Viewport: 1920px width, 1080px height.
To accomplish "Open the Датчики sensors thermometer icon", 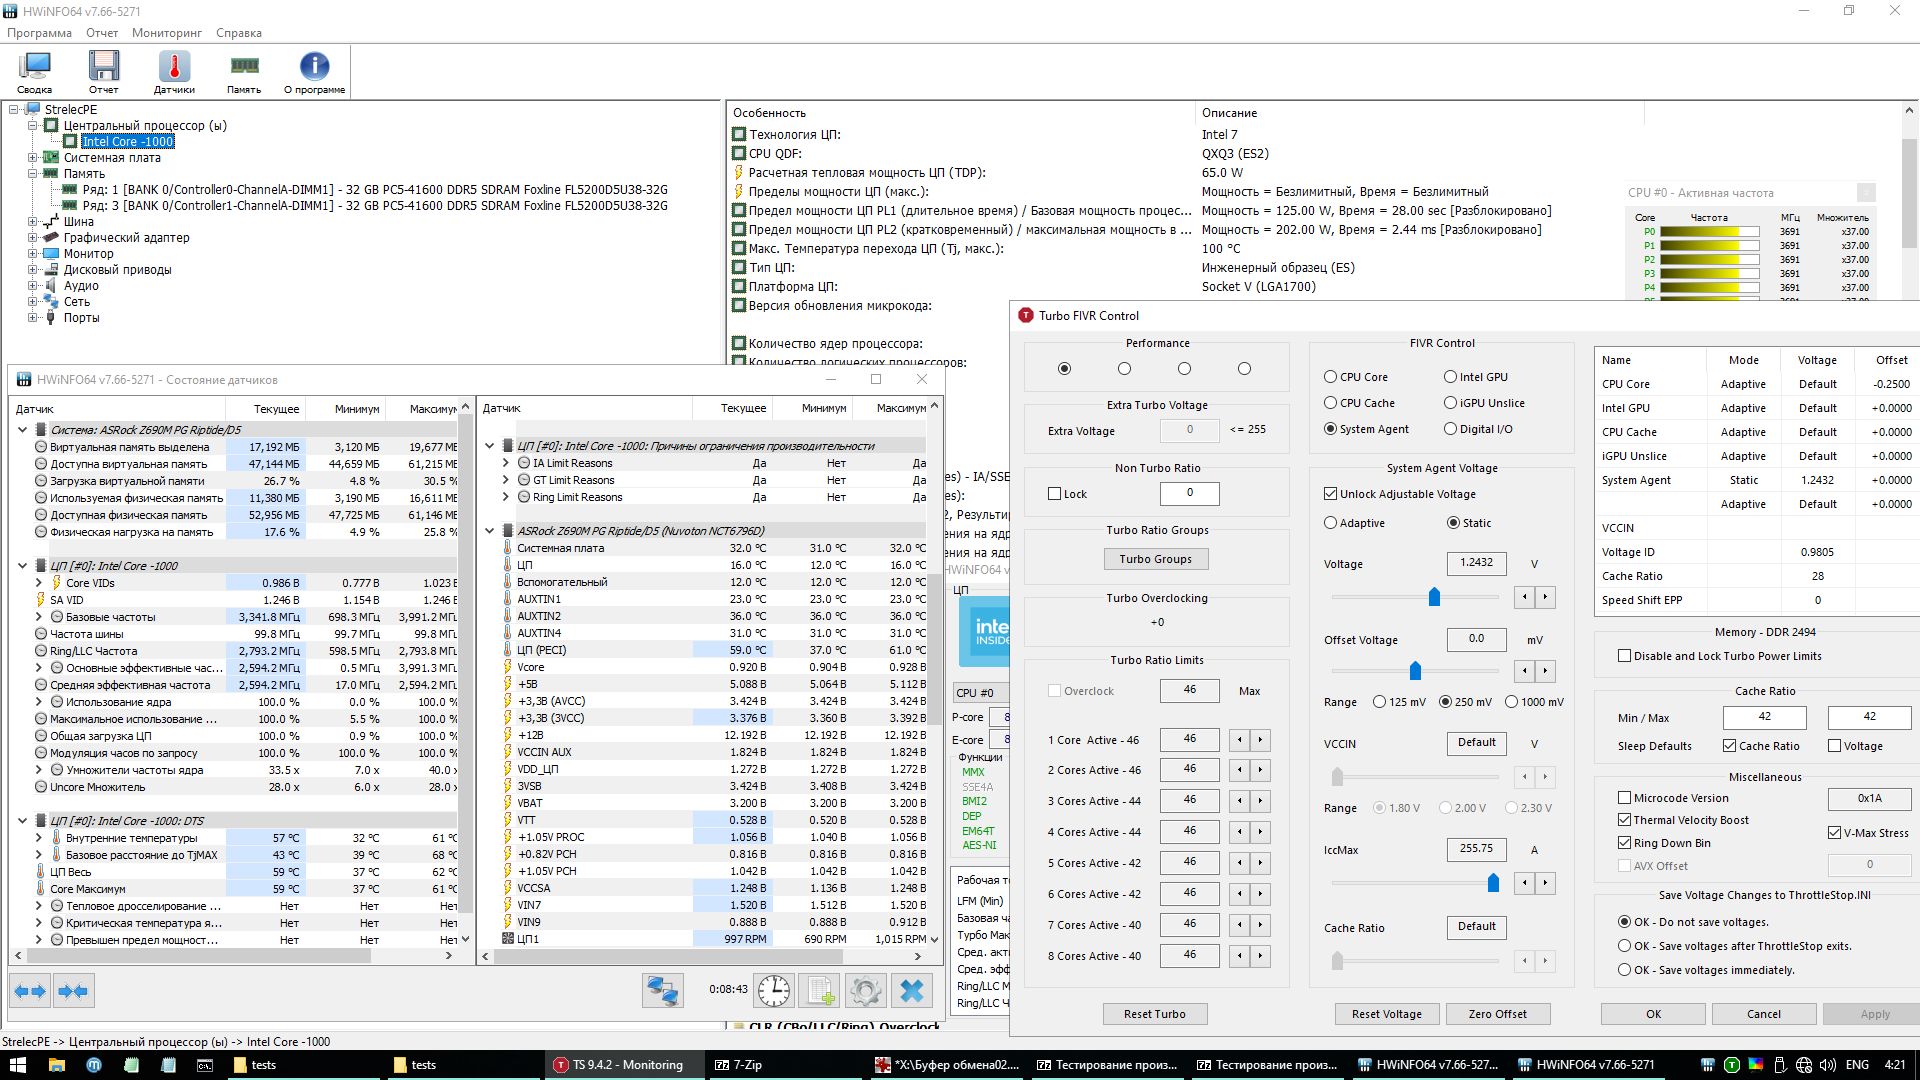I will coord(174,71).
